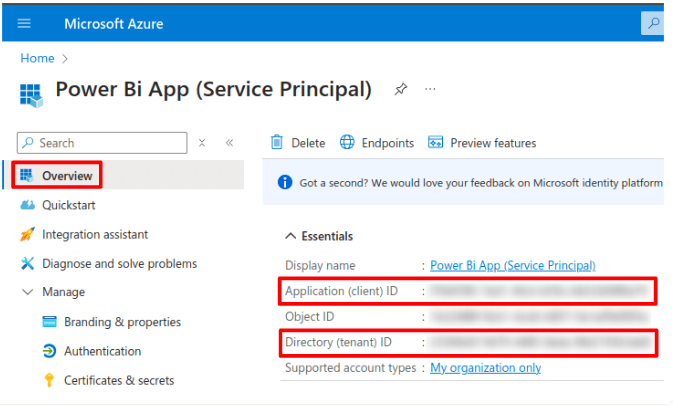Screen dimensions: 673x407
Task: Open the Power Bi App display name link
Action: click(512, 265)
